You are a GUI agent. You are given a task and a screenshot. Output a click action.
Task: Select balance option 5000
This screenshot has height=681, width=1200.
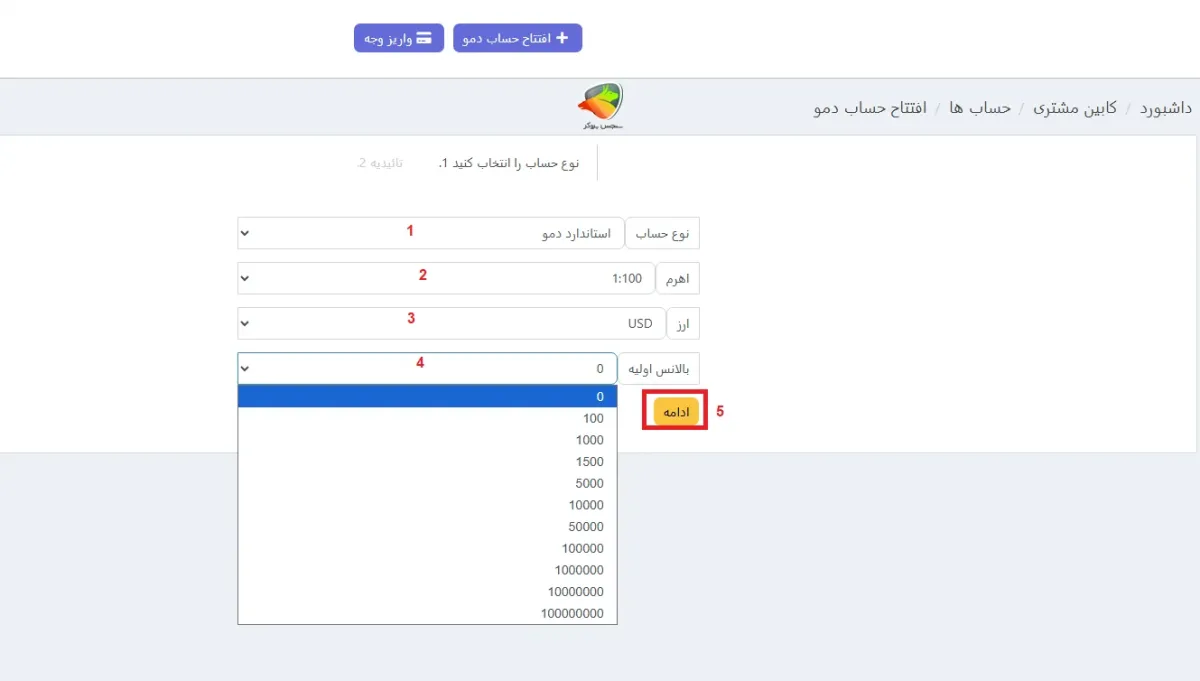(x=427, y=483)
